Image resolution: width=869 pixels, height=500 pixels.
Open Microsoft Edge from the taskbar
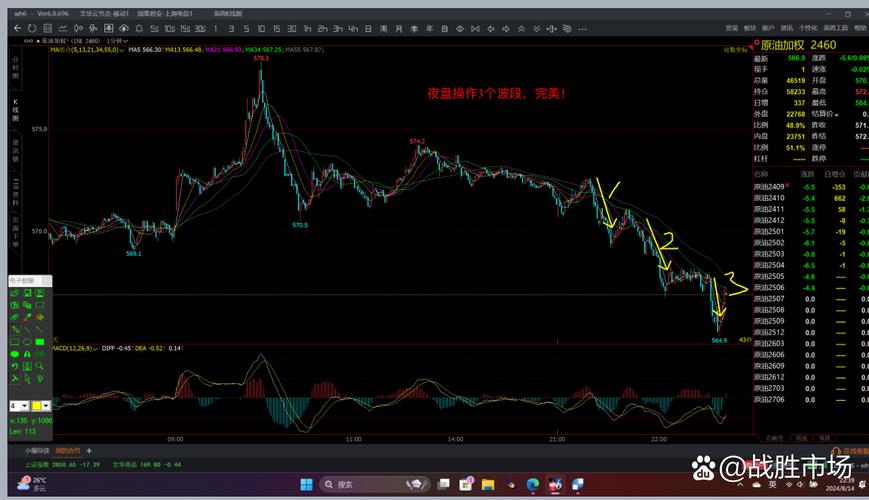pos(533,484)
